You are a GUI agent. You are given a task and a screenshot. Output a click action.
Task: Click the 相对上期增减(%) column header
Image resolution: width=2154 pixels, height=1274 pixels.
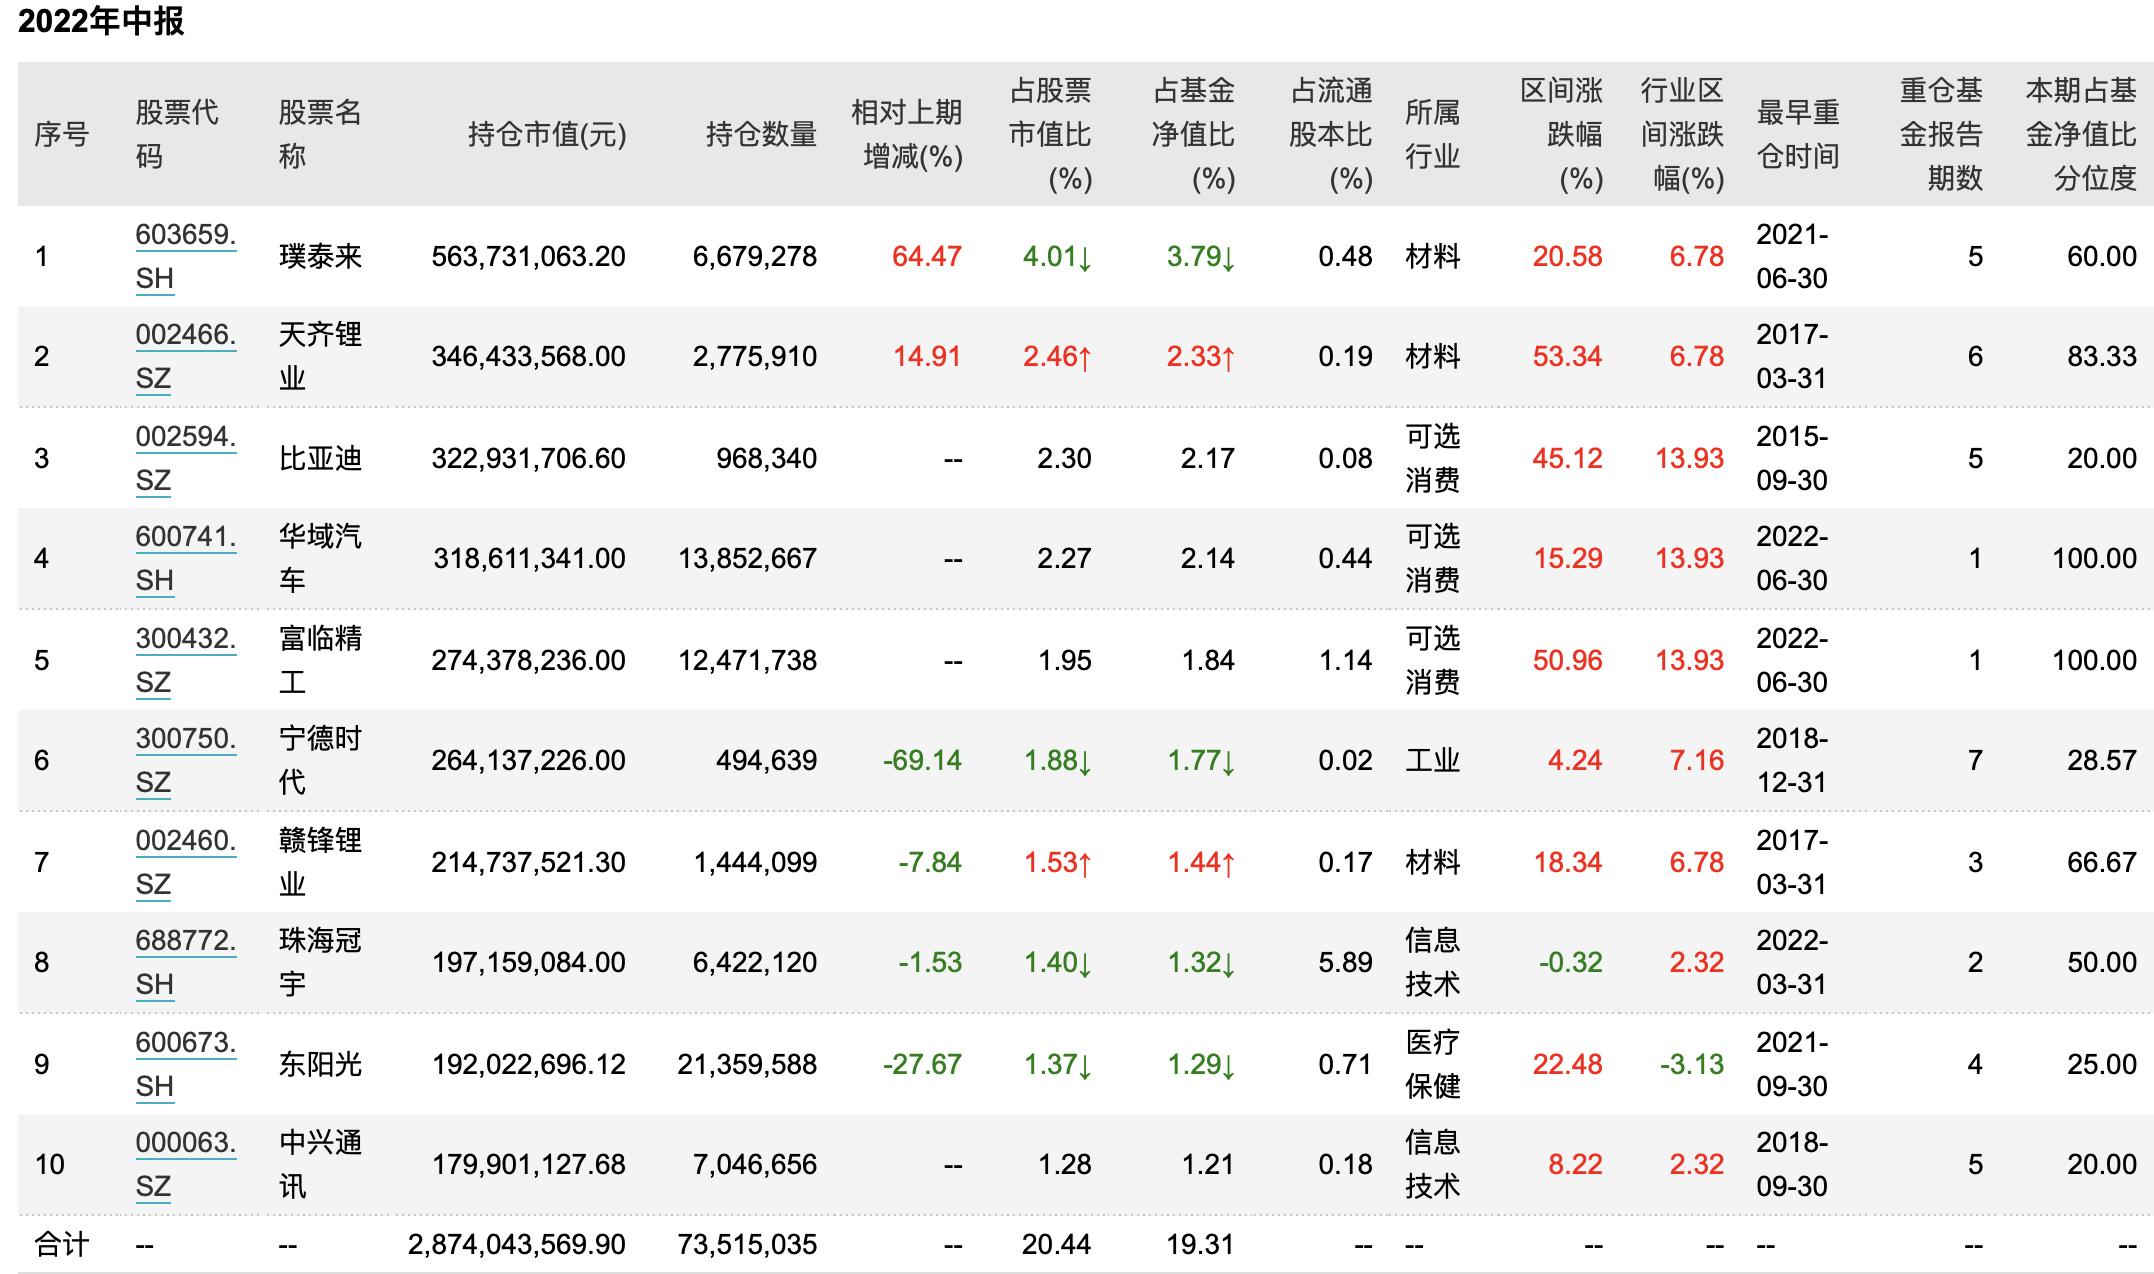907,134
